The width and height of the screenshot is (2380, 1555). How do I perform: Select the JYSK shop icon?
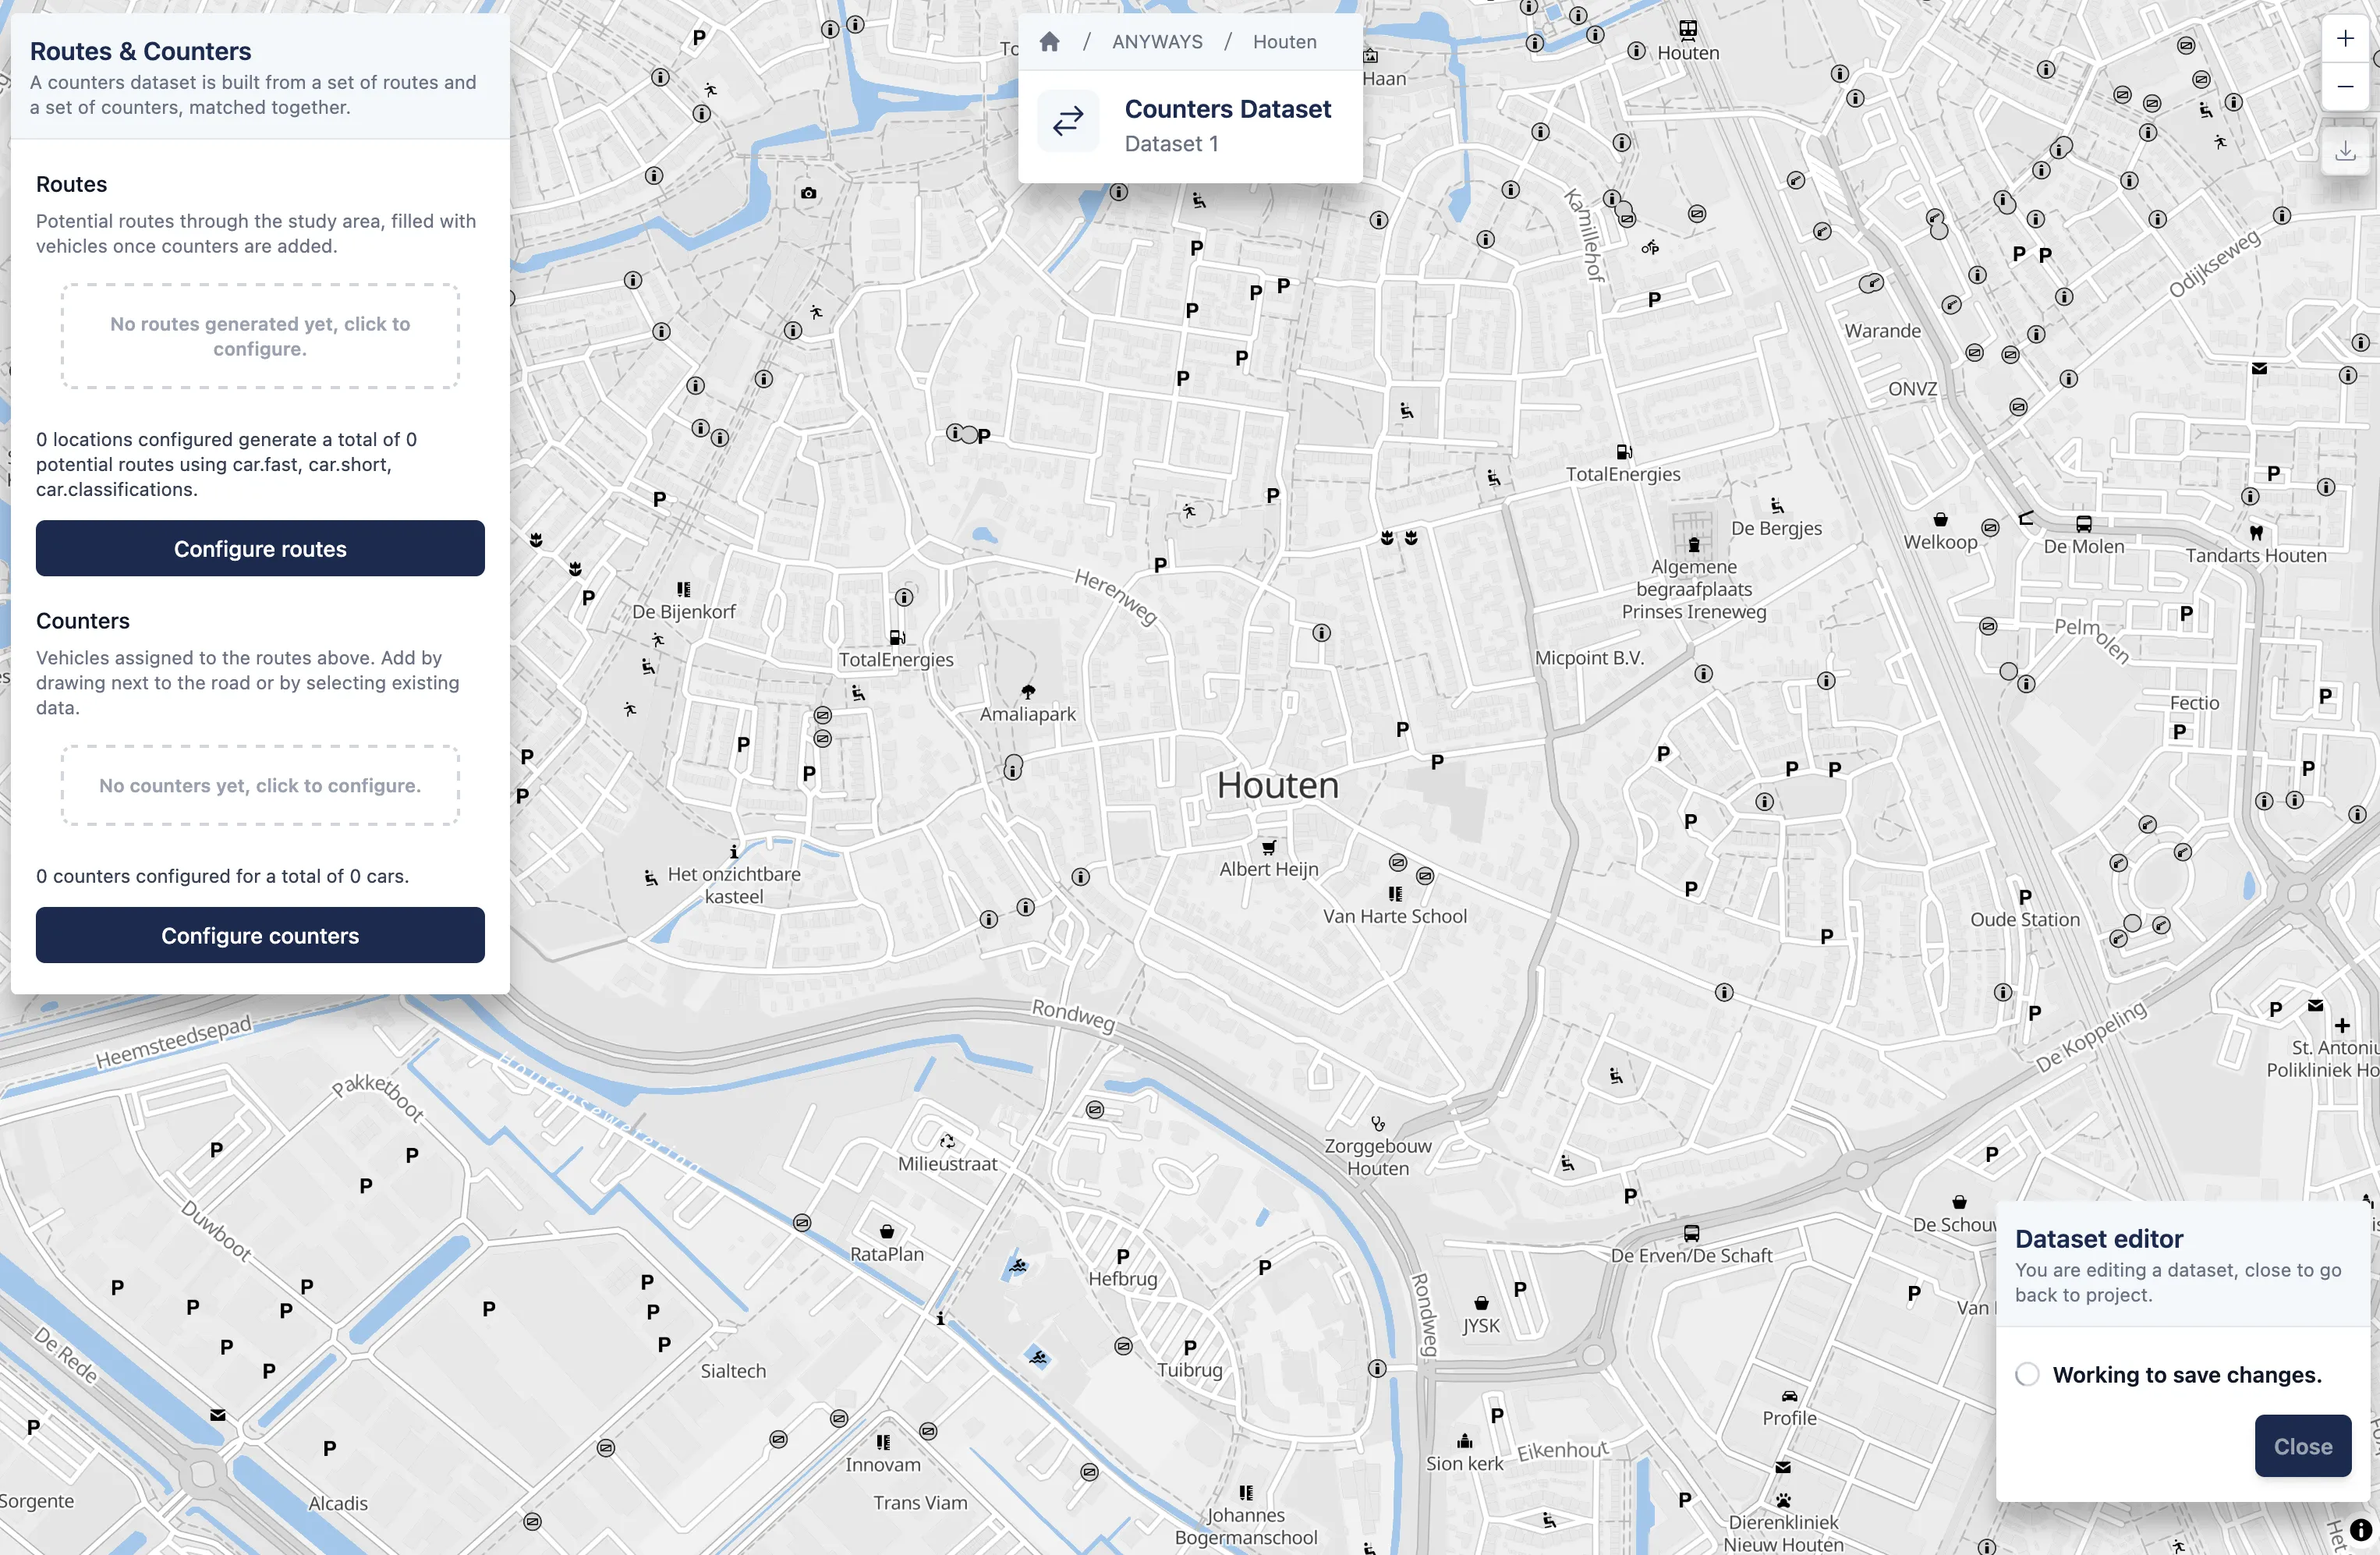click(1481, 1303)
